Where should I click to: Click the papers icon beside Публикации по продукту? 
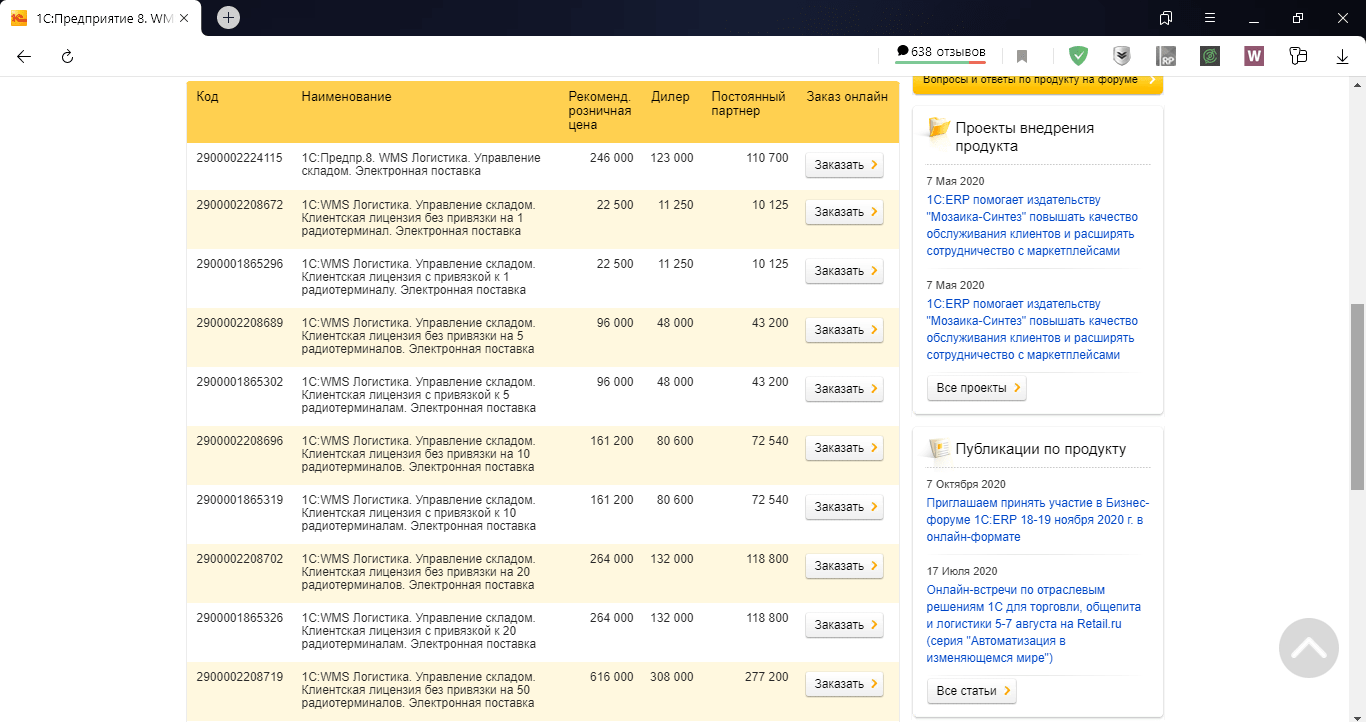coord(939,449)
